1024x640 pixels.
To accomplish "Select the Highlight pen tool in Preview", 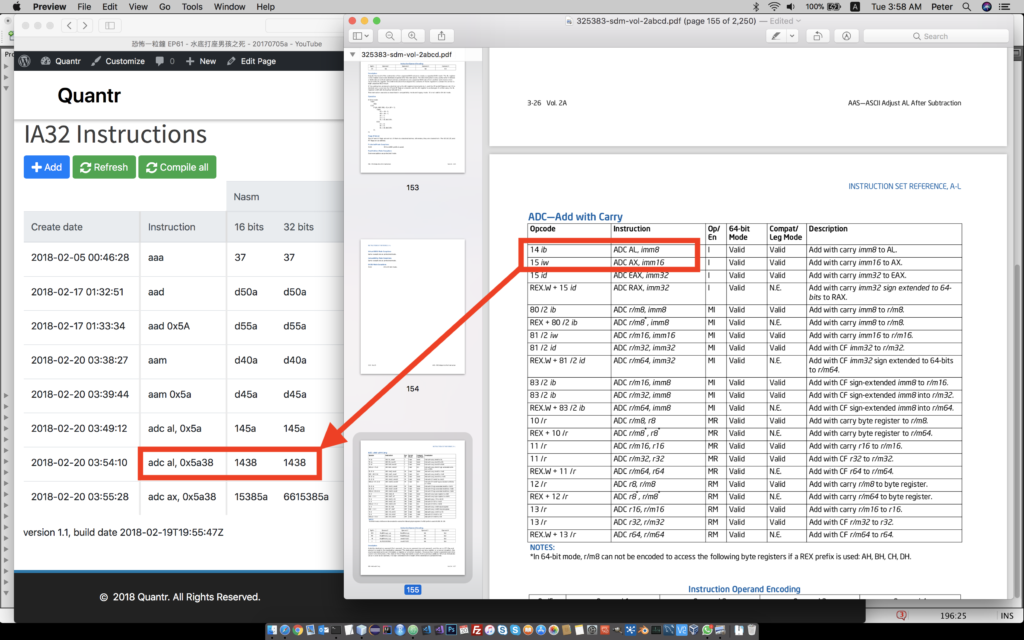I will pyautogui.click(x=775, y=36).
